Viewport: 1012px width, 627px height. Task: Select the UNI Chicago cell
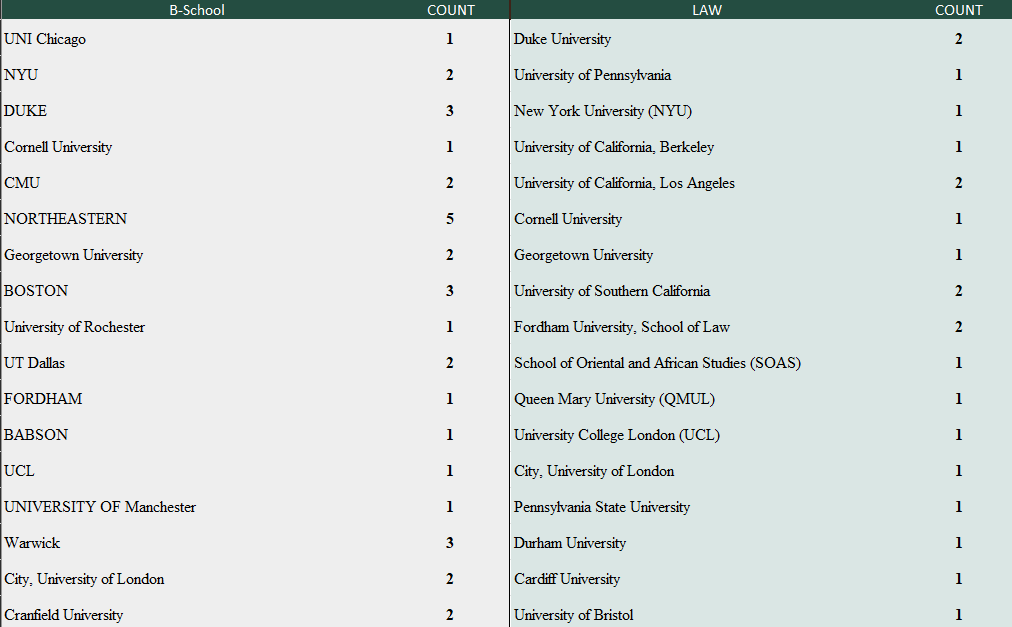tap(45, 39)
